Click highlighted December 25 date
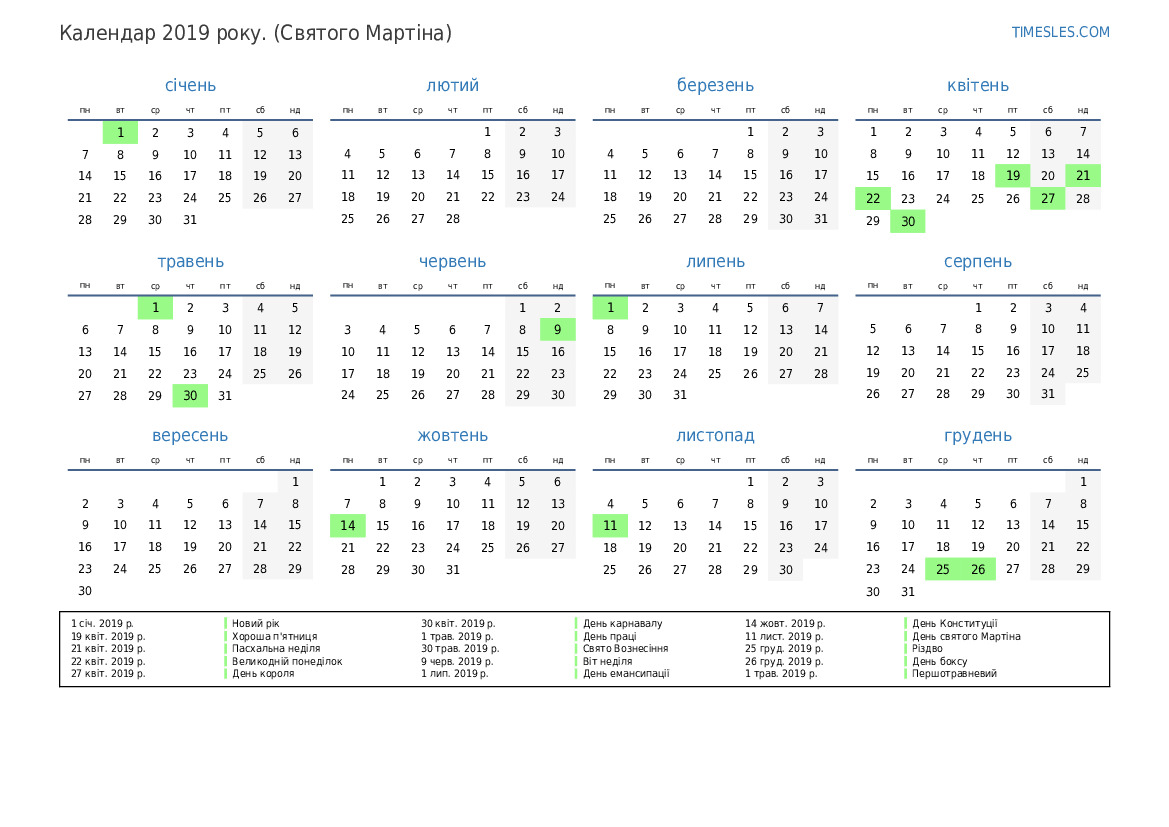Screen dimensions: 1169x827 click(942, 570)
